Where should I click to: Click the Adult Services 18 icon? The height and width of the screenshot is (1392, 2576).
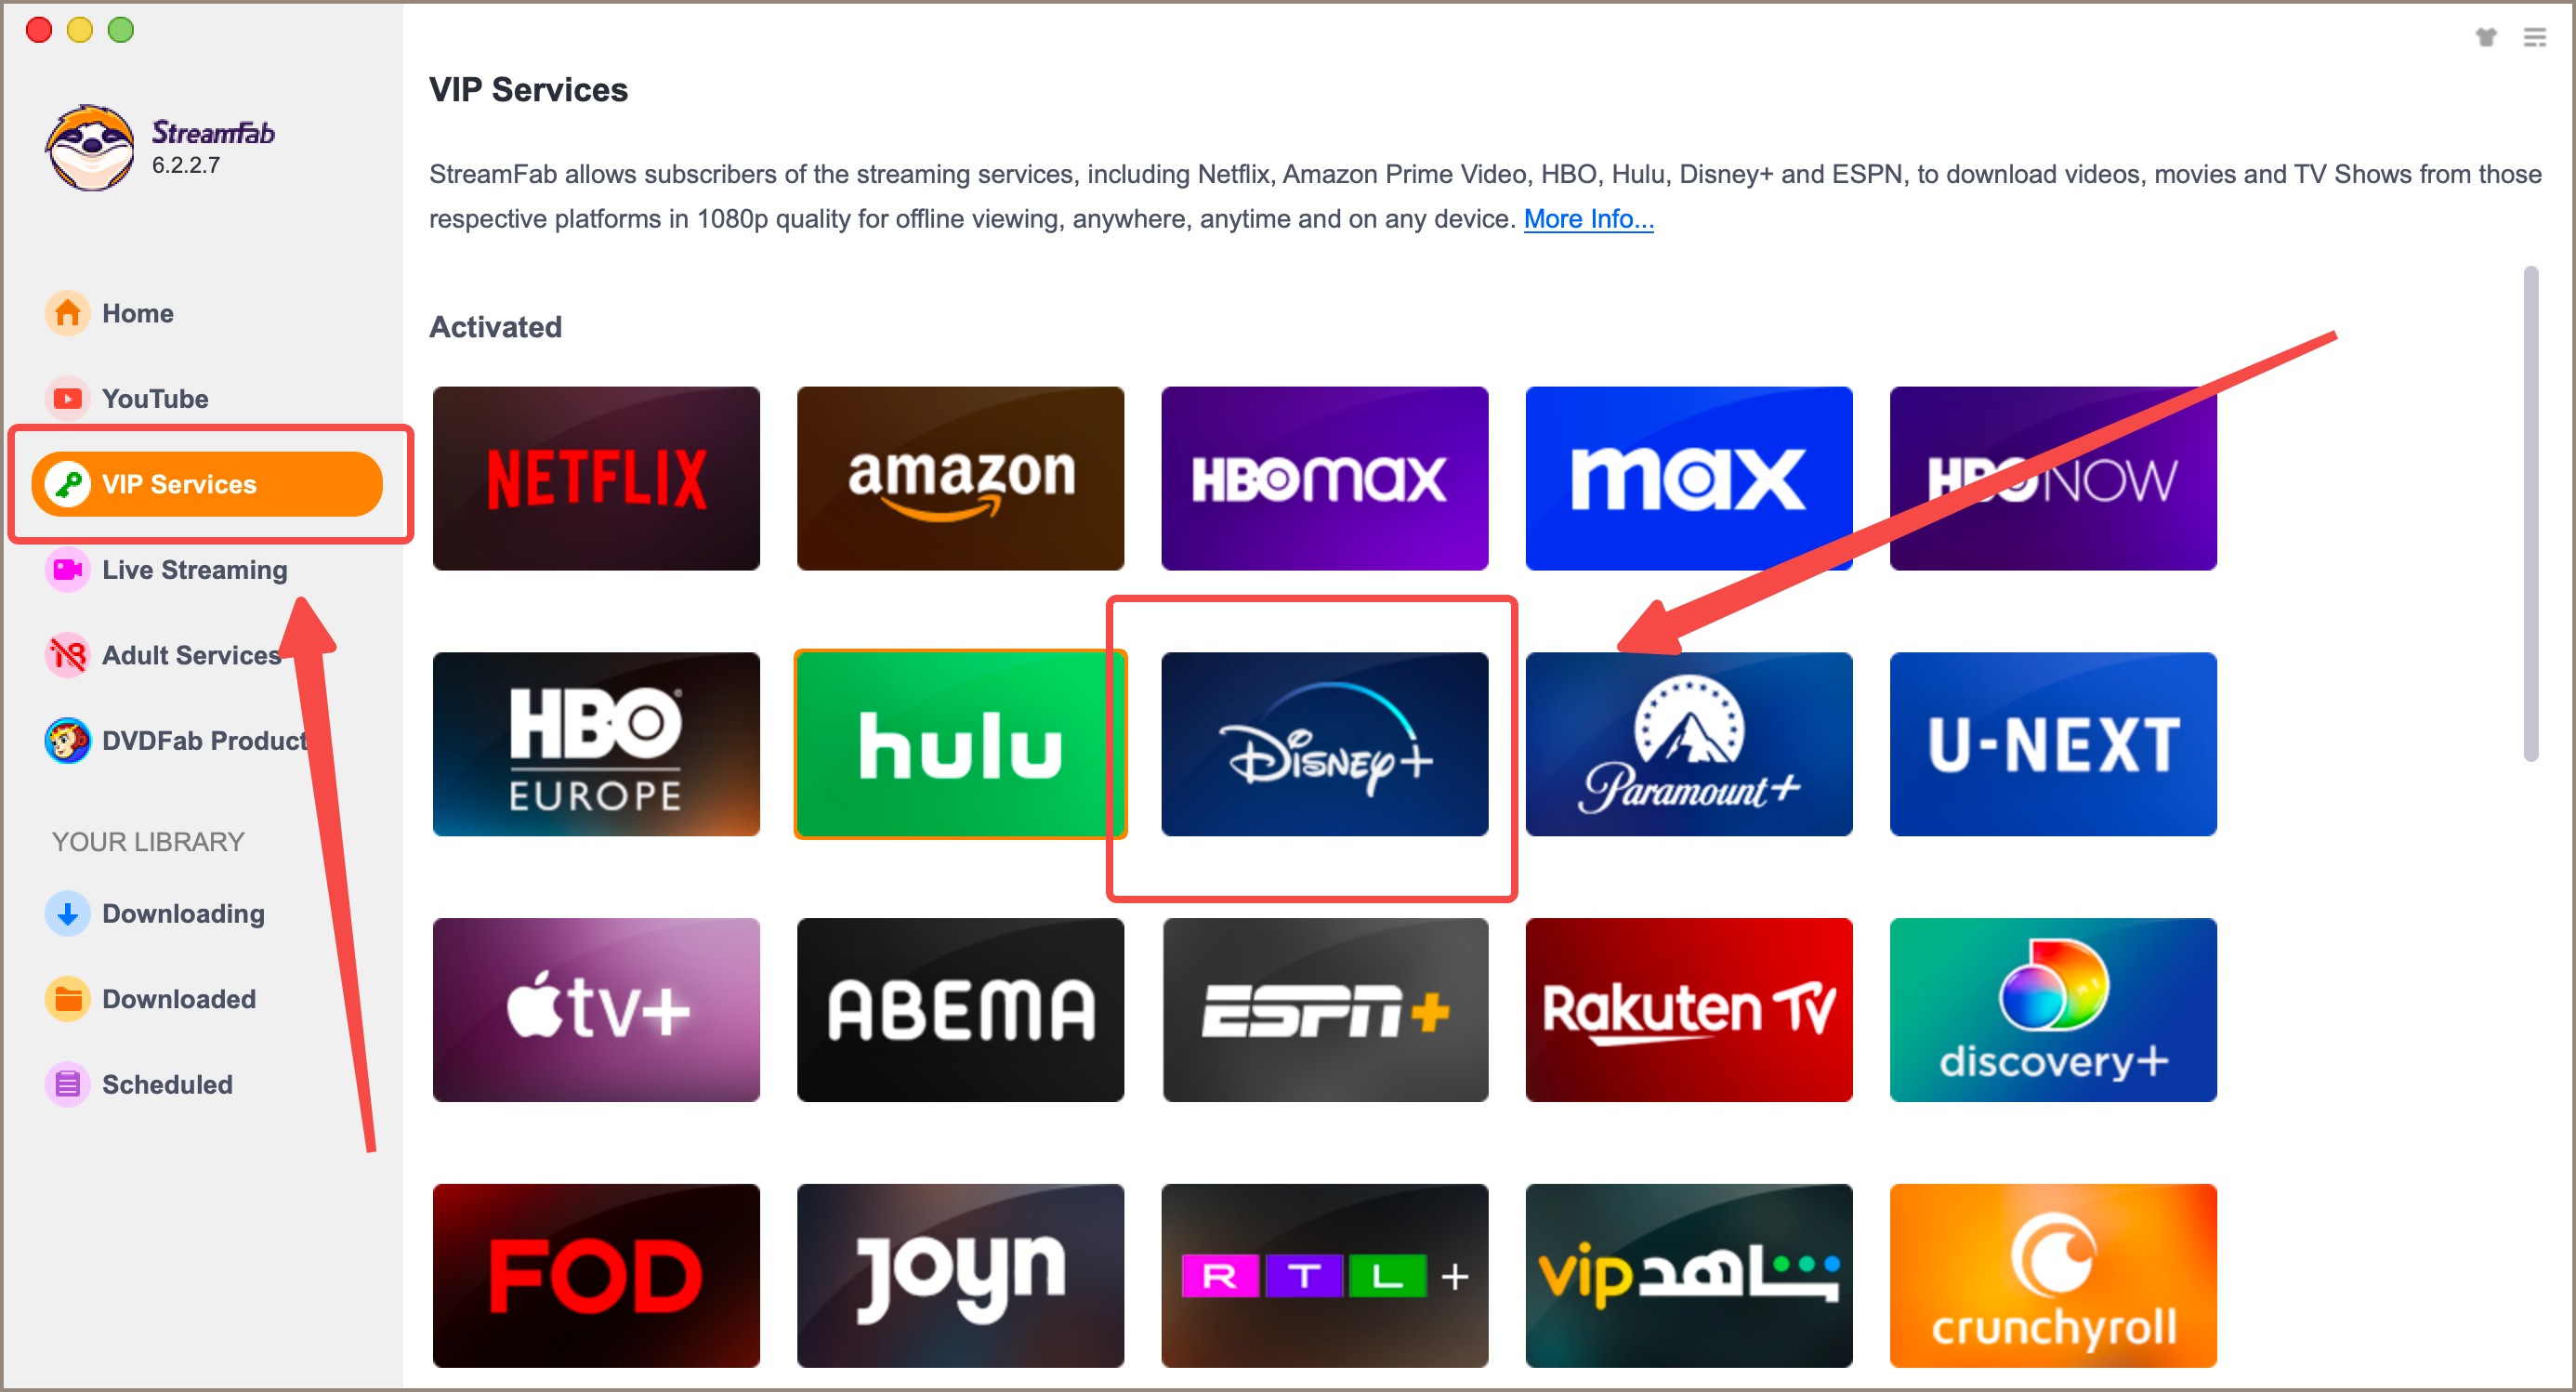click(x=67, y=655)
